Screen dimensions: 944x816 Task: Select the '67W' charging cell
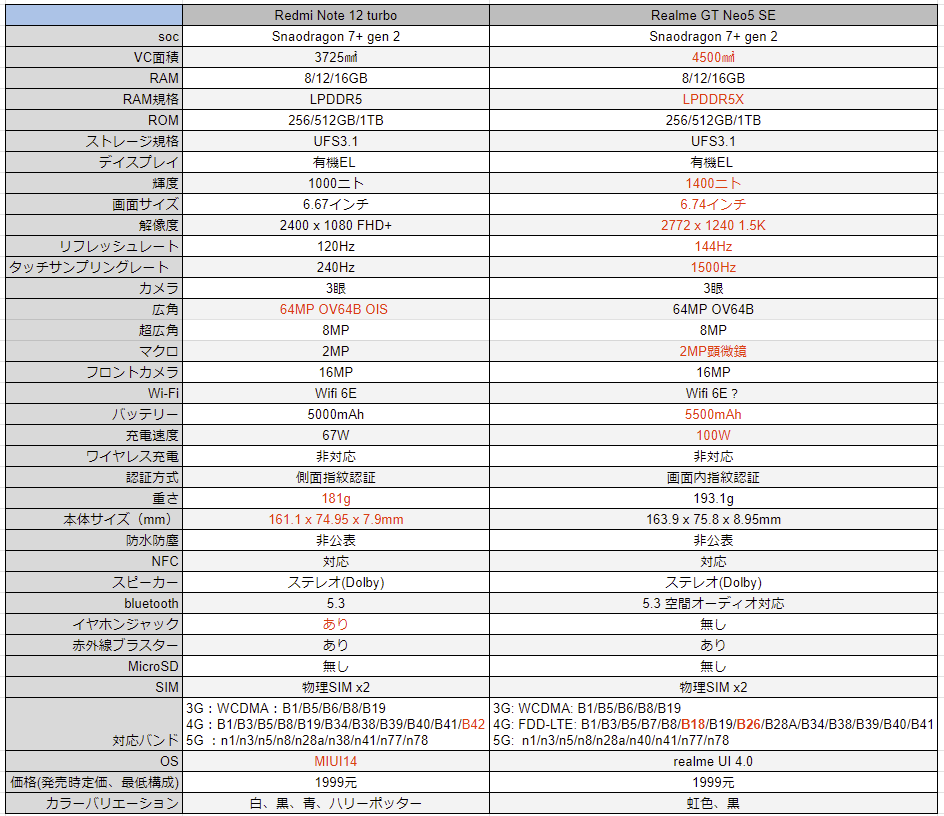pos(336,435)
